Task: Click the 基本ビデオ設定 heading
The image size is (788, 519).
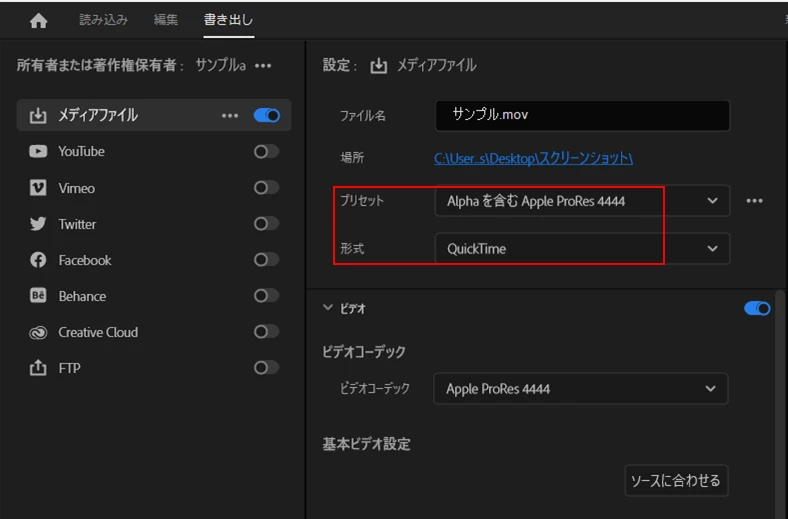Action: click(366, 444)
